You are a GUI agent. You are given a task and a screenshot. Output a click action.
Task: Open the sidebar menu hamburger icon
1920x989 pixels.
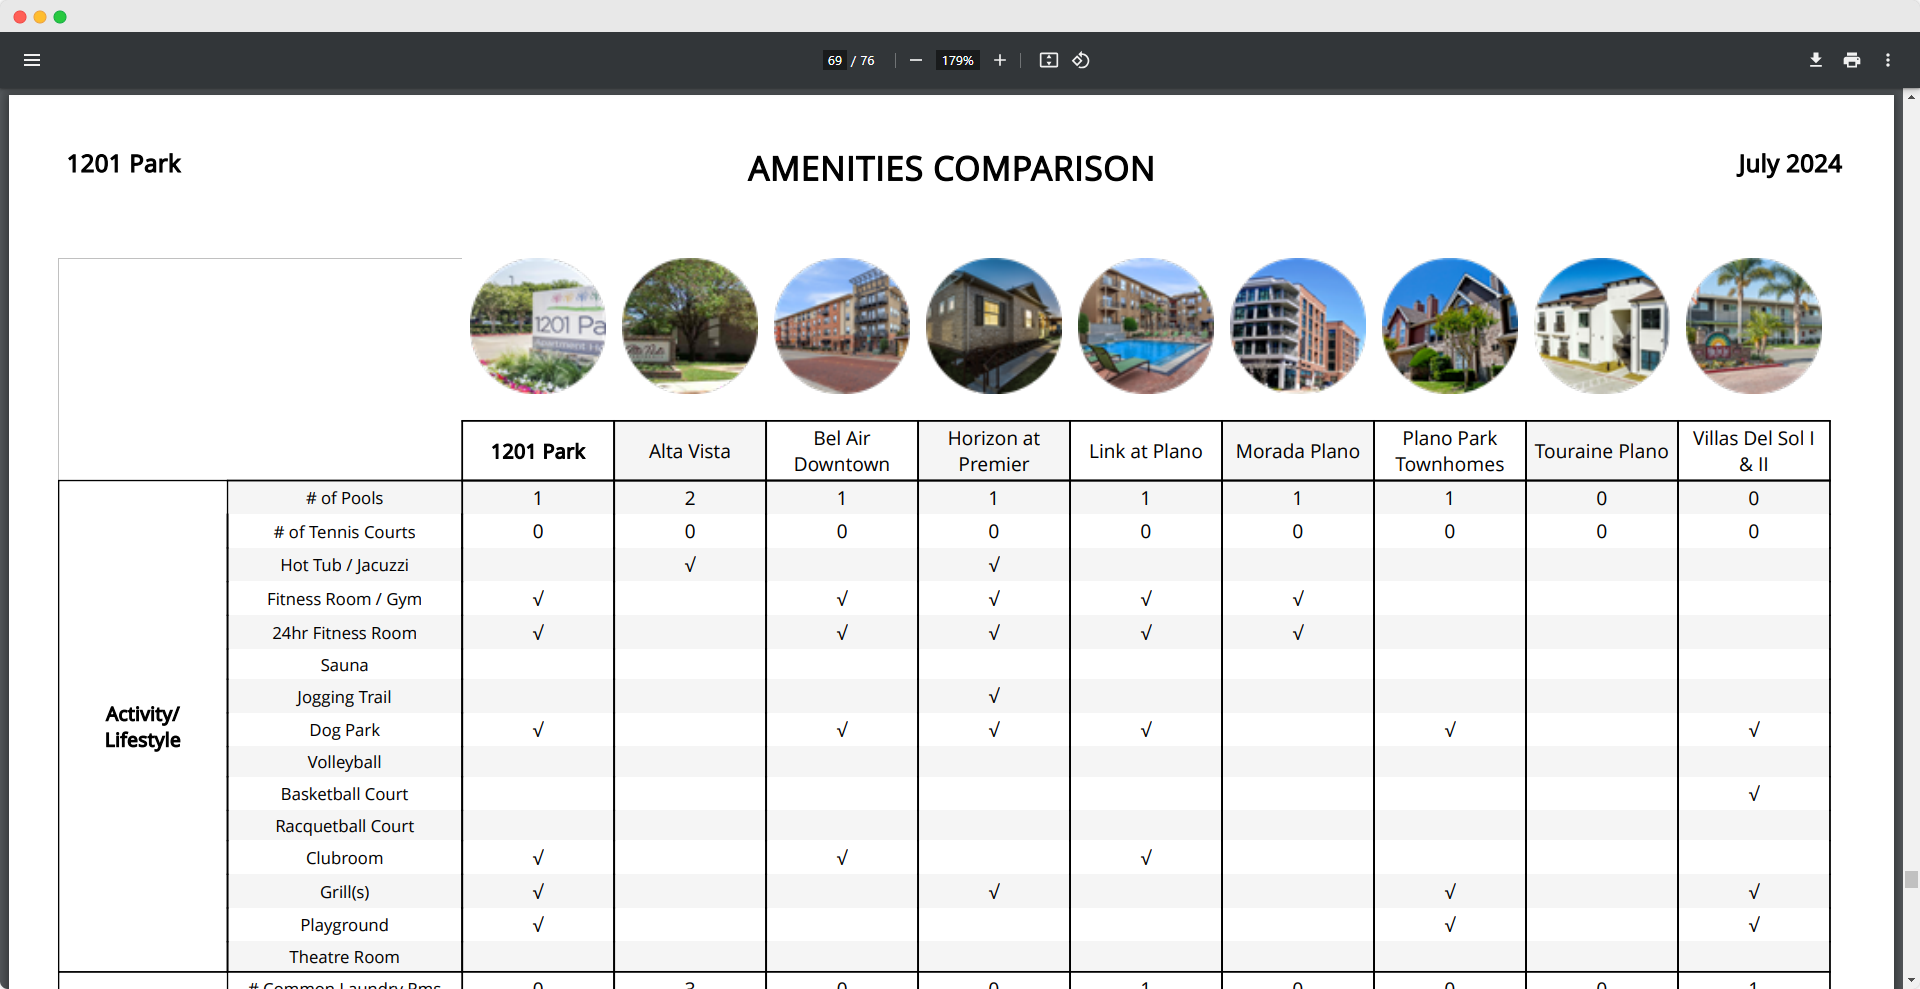tap(32, 60)
